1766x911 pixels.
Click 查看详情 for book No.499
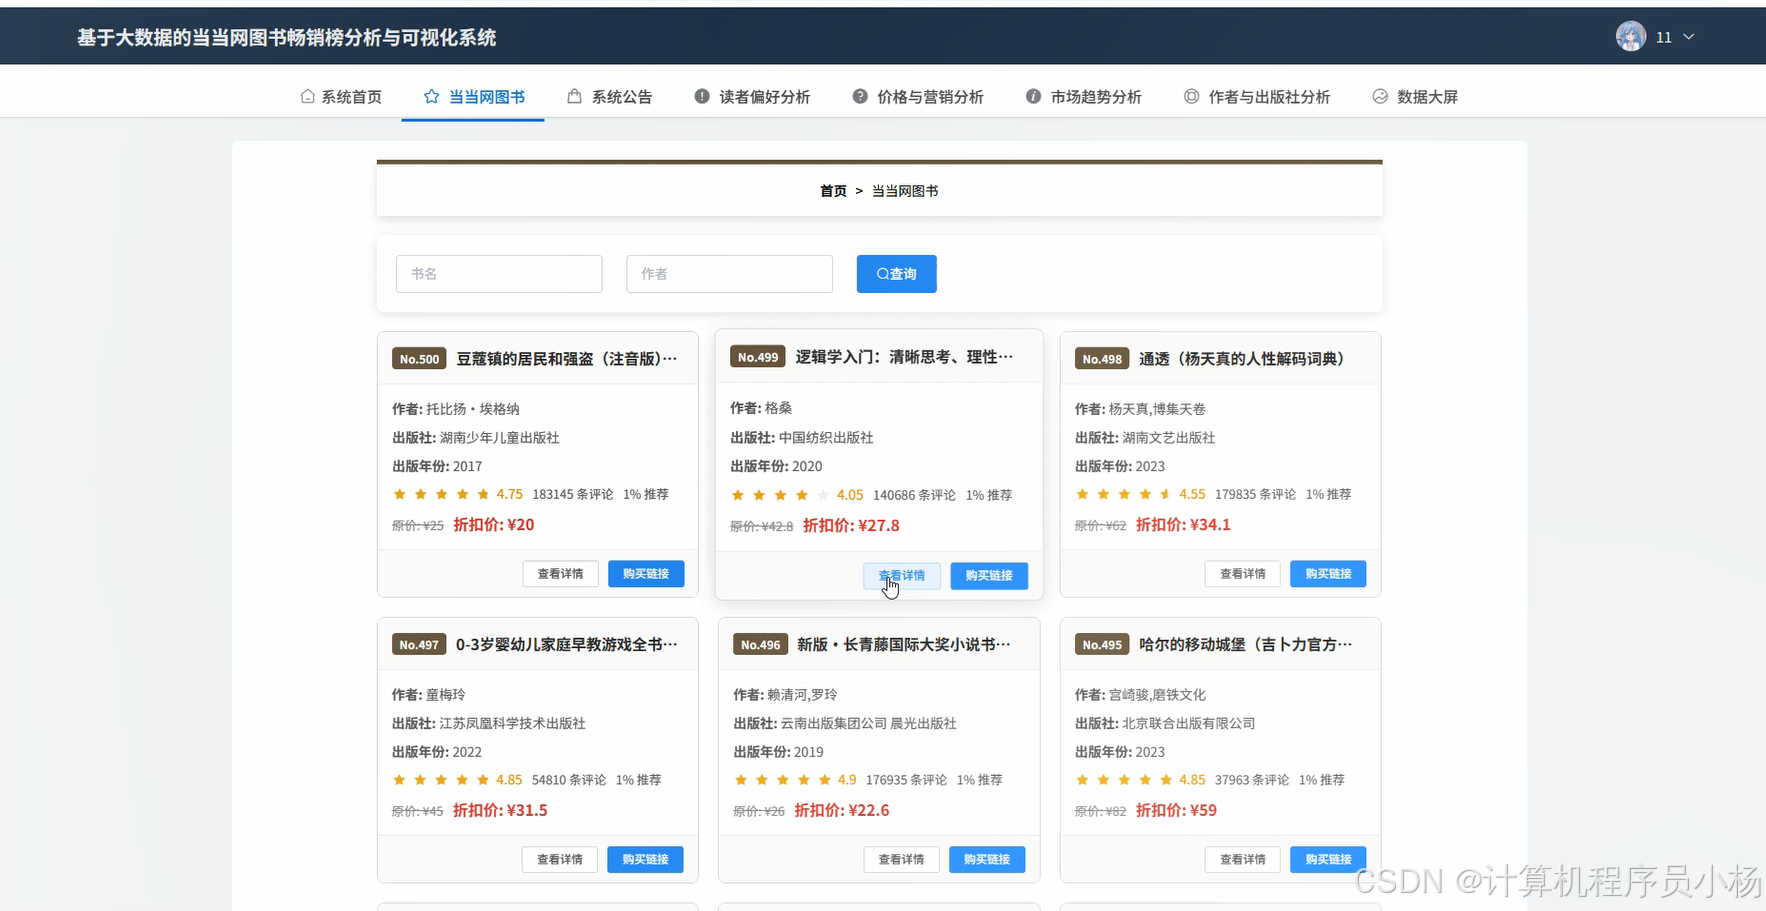902,576
